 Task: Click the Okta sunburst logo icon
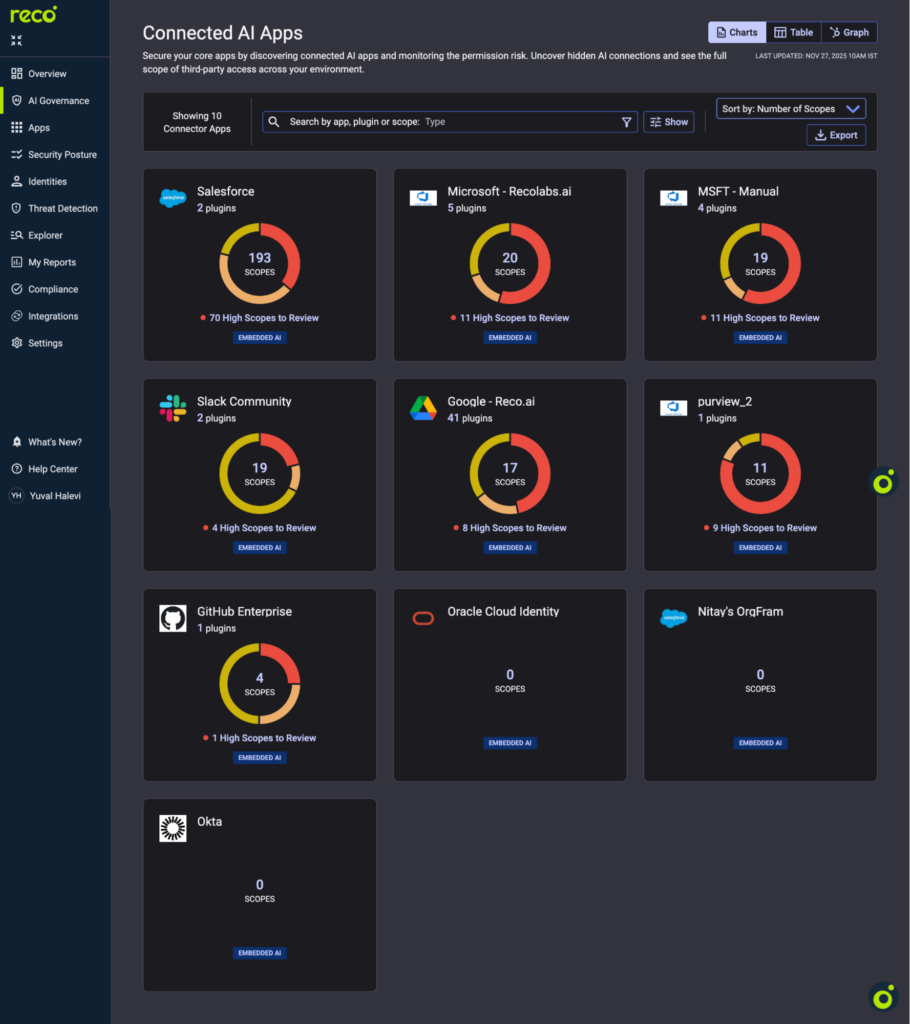pyautogui.click(x=172, y=828)
